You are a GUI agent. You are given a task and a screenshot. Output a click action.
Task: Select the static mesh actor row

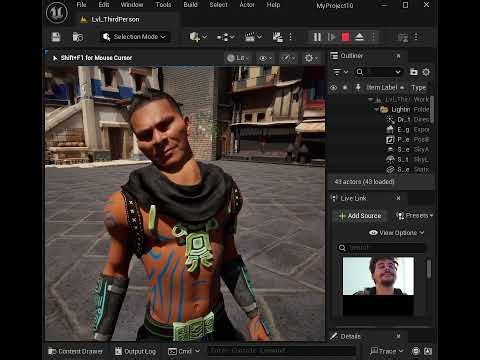pos(380,169)
